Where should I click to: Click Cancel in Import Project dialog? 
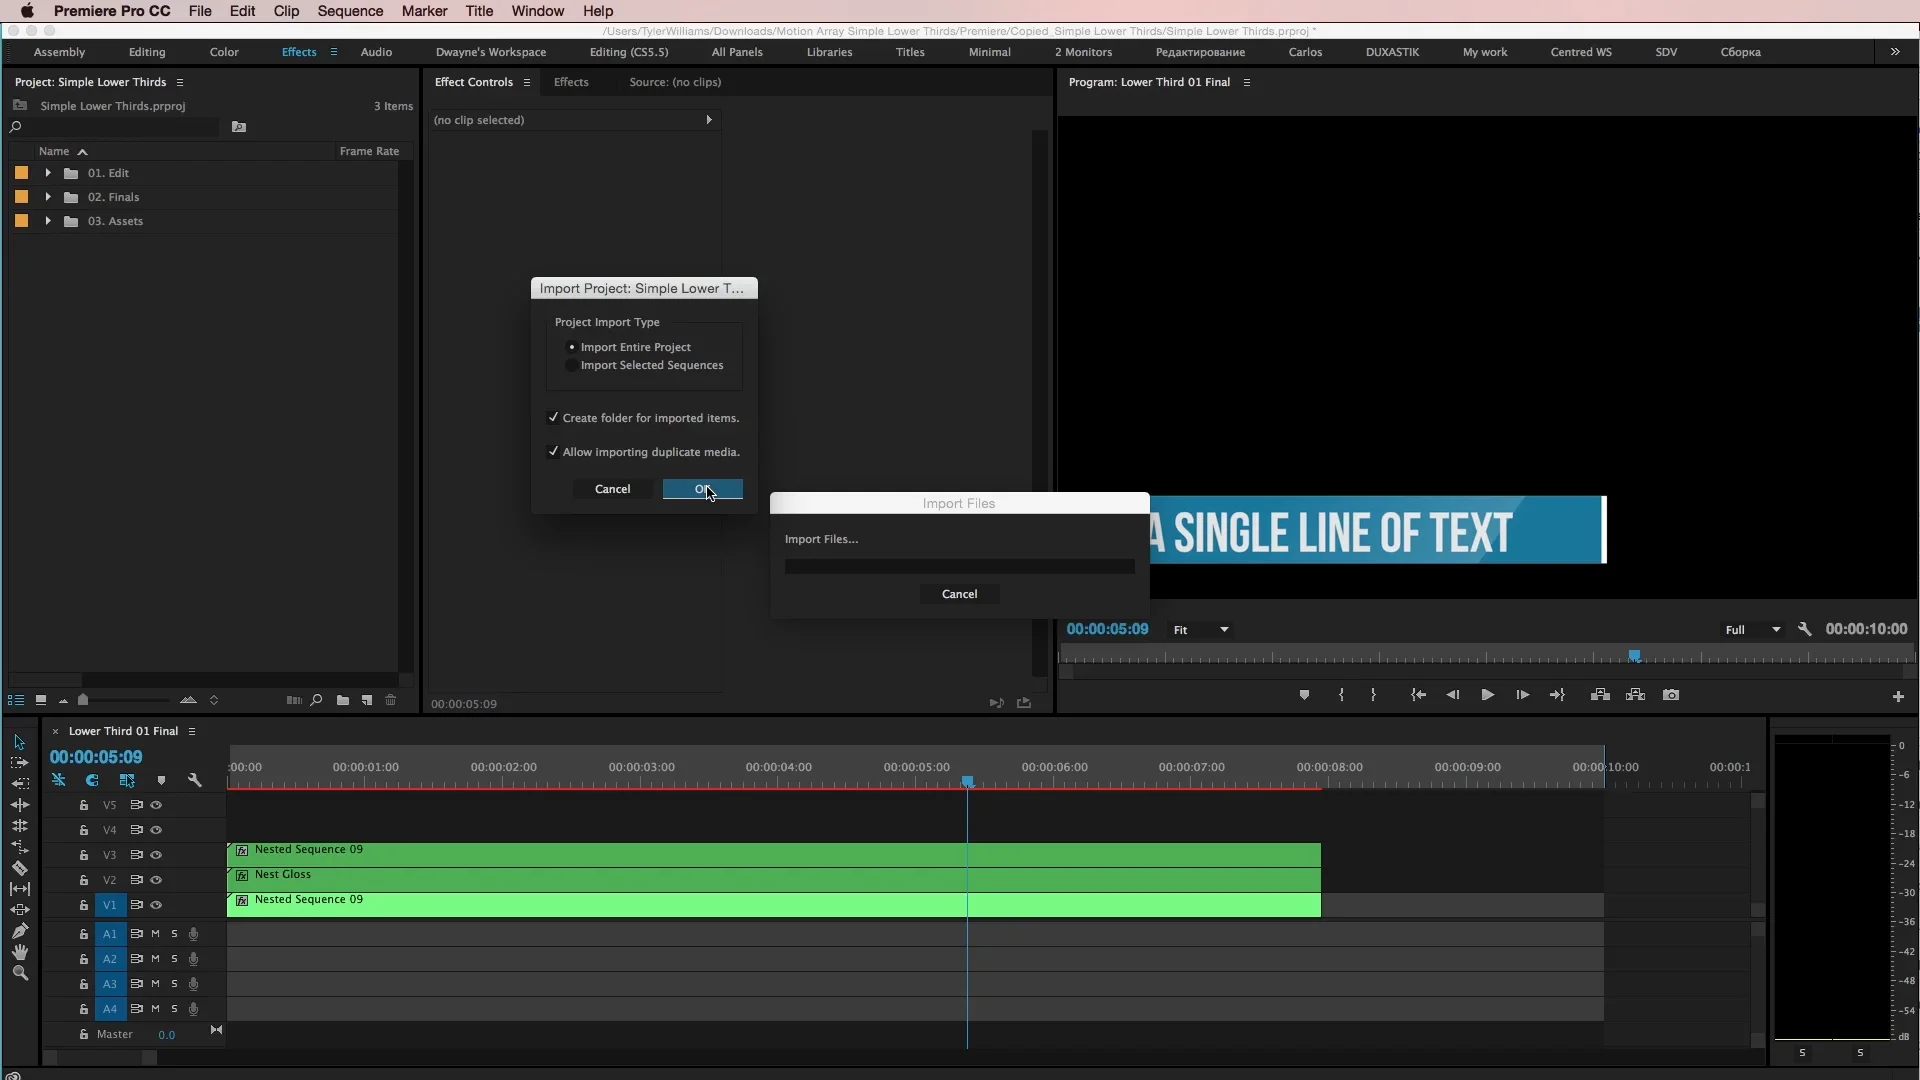tap(612, 489)
